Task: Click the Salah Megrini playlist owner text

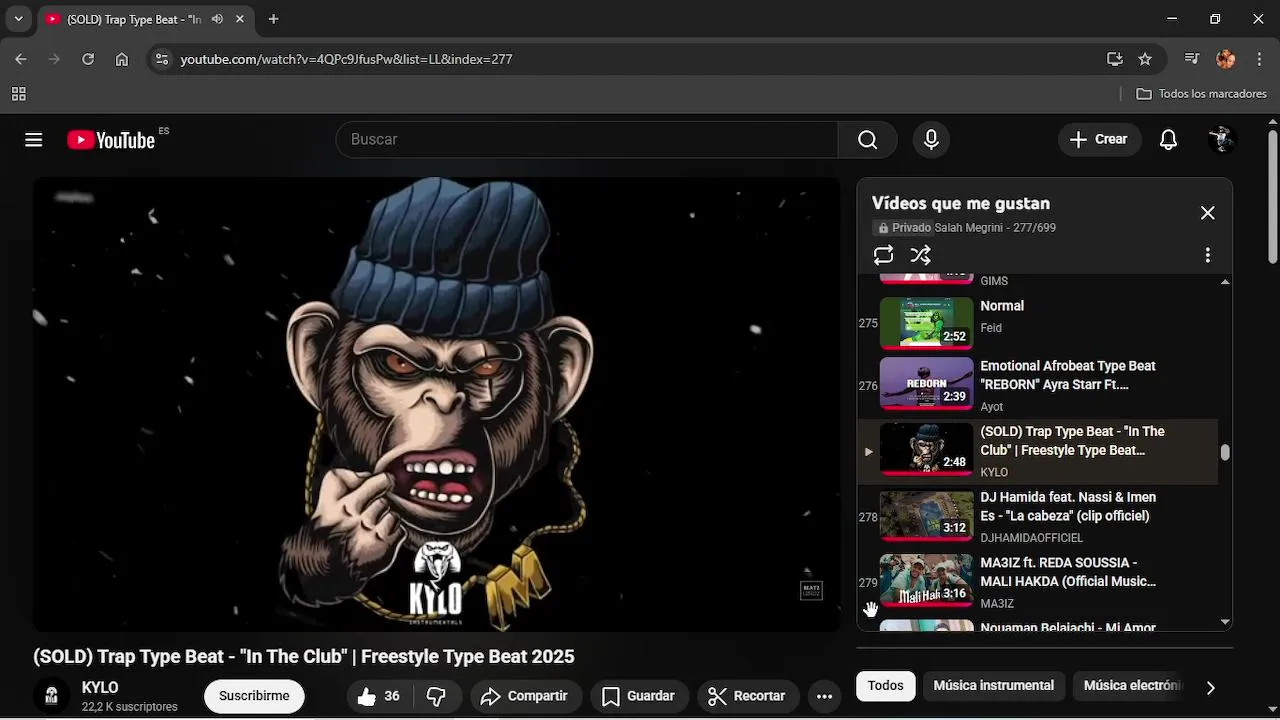Action: click(970, 228)
